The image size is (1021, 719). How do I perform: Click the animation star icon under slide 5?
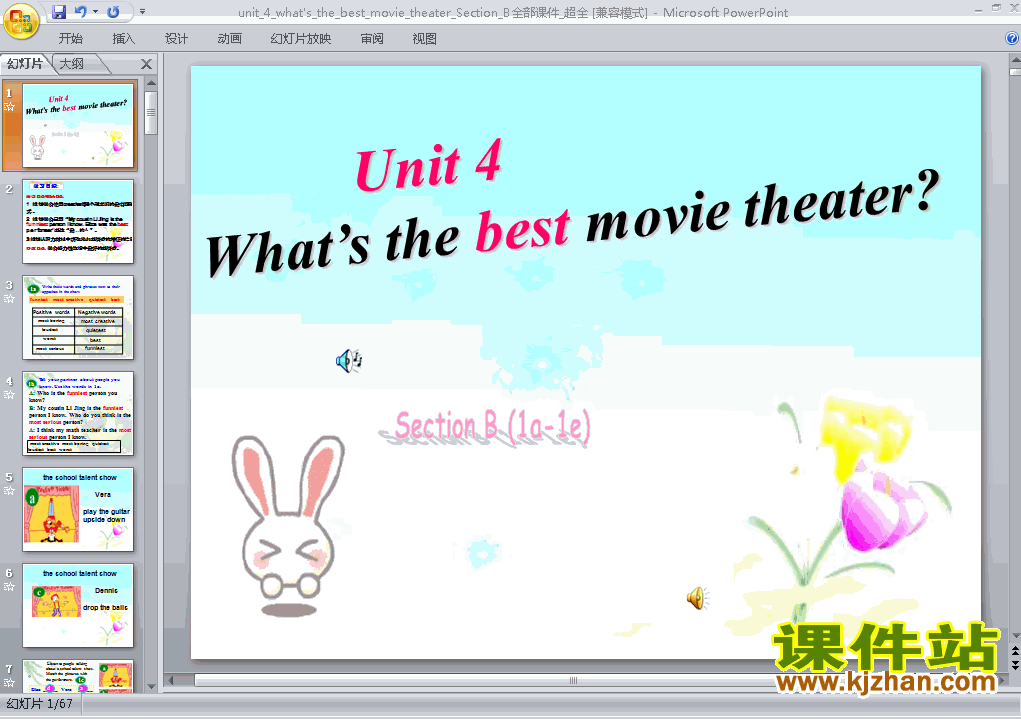coord(9,490)
